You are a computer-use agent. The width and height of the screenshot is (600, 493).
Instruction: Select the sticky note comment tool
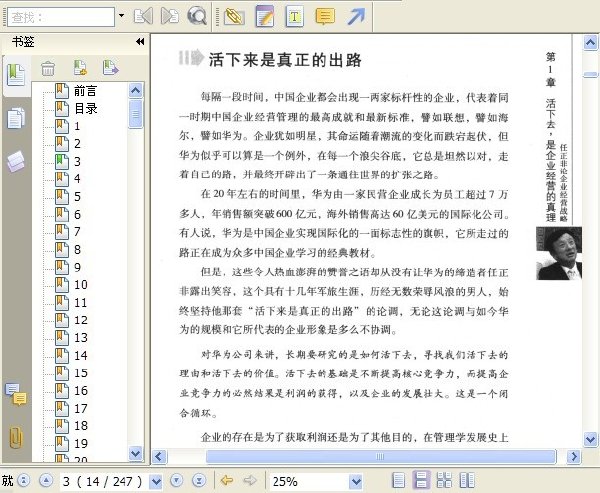click(325, 16)
